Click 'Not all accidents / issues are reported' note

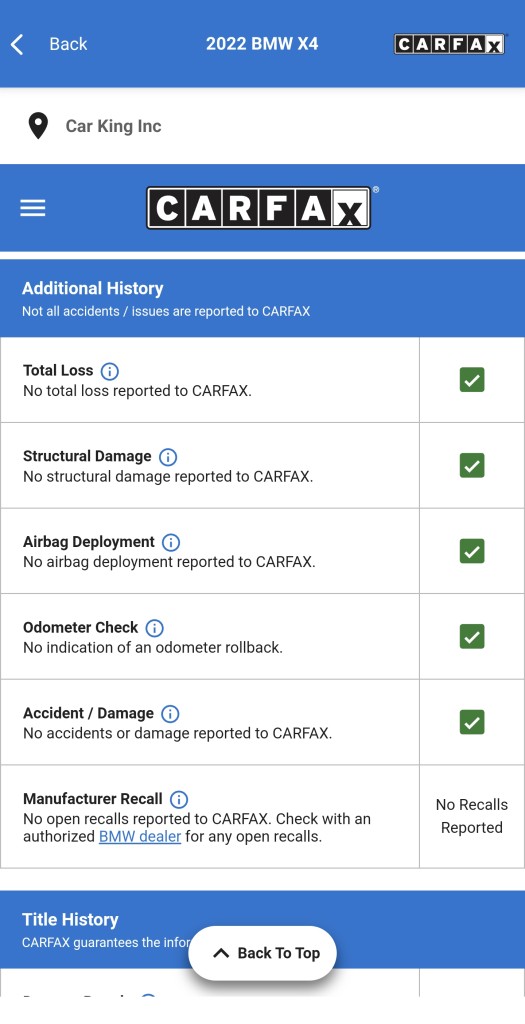tap(166, 312)
